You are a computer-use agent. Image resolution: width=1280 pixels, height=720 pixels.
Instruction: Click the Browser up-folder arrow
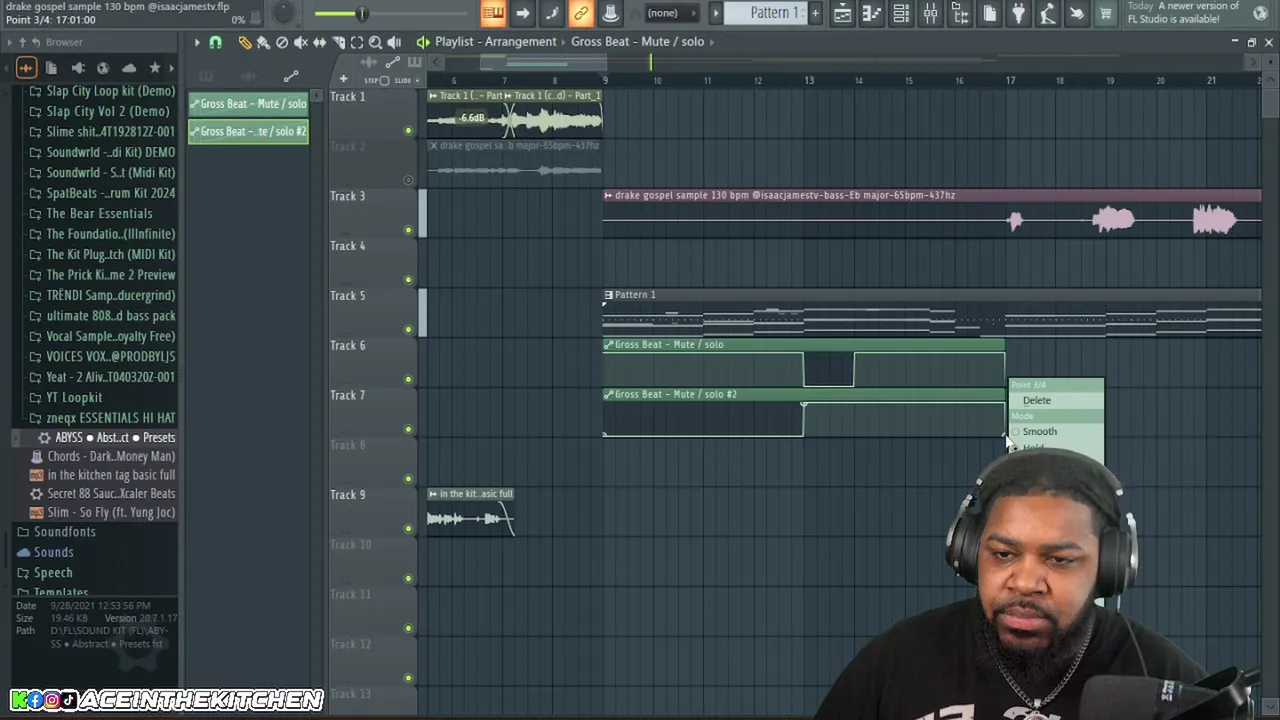tap(22, 42)
